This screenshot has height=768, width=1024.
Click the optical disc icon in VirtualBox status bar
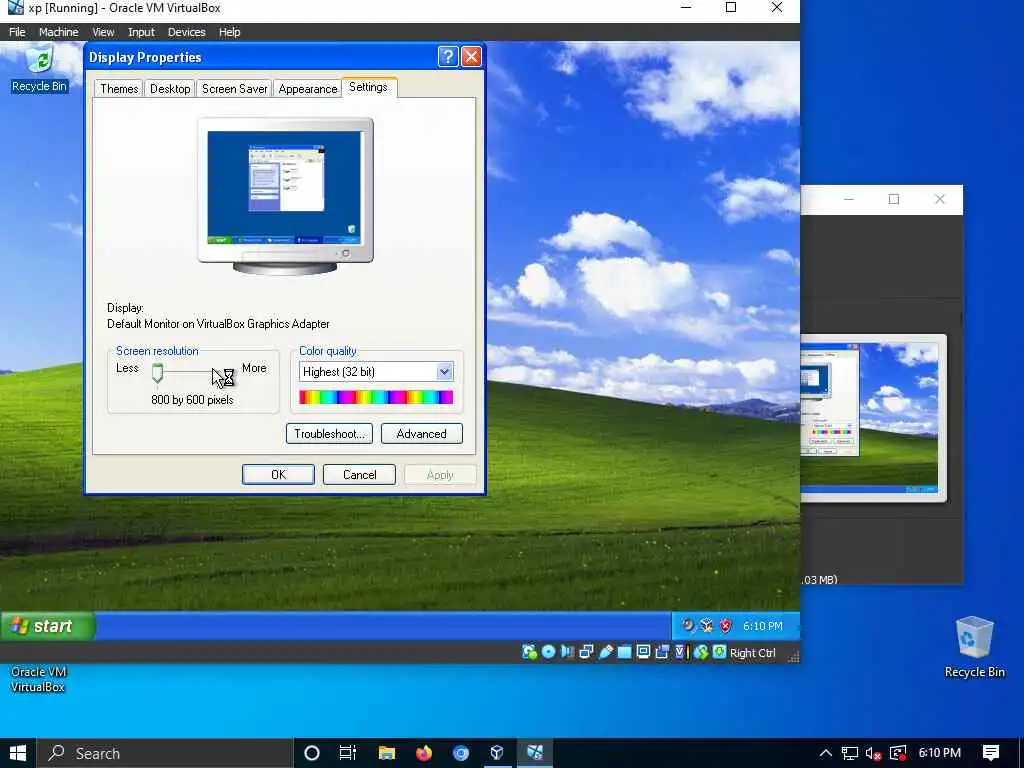click(x=549, y=652)
